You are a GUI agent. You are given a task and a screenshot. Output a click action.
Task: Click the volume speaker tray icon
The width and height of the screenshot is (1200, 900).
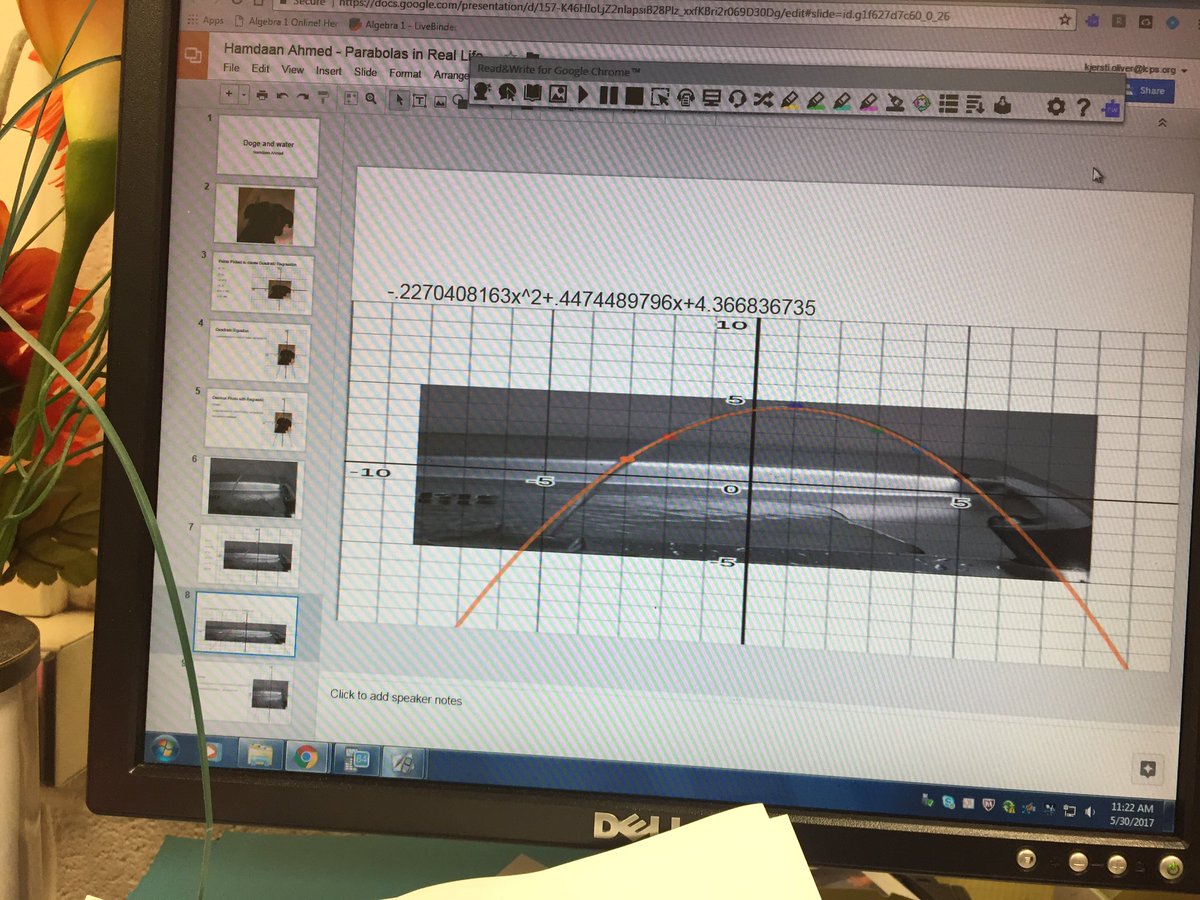coord(1089,810)
